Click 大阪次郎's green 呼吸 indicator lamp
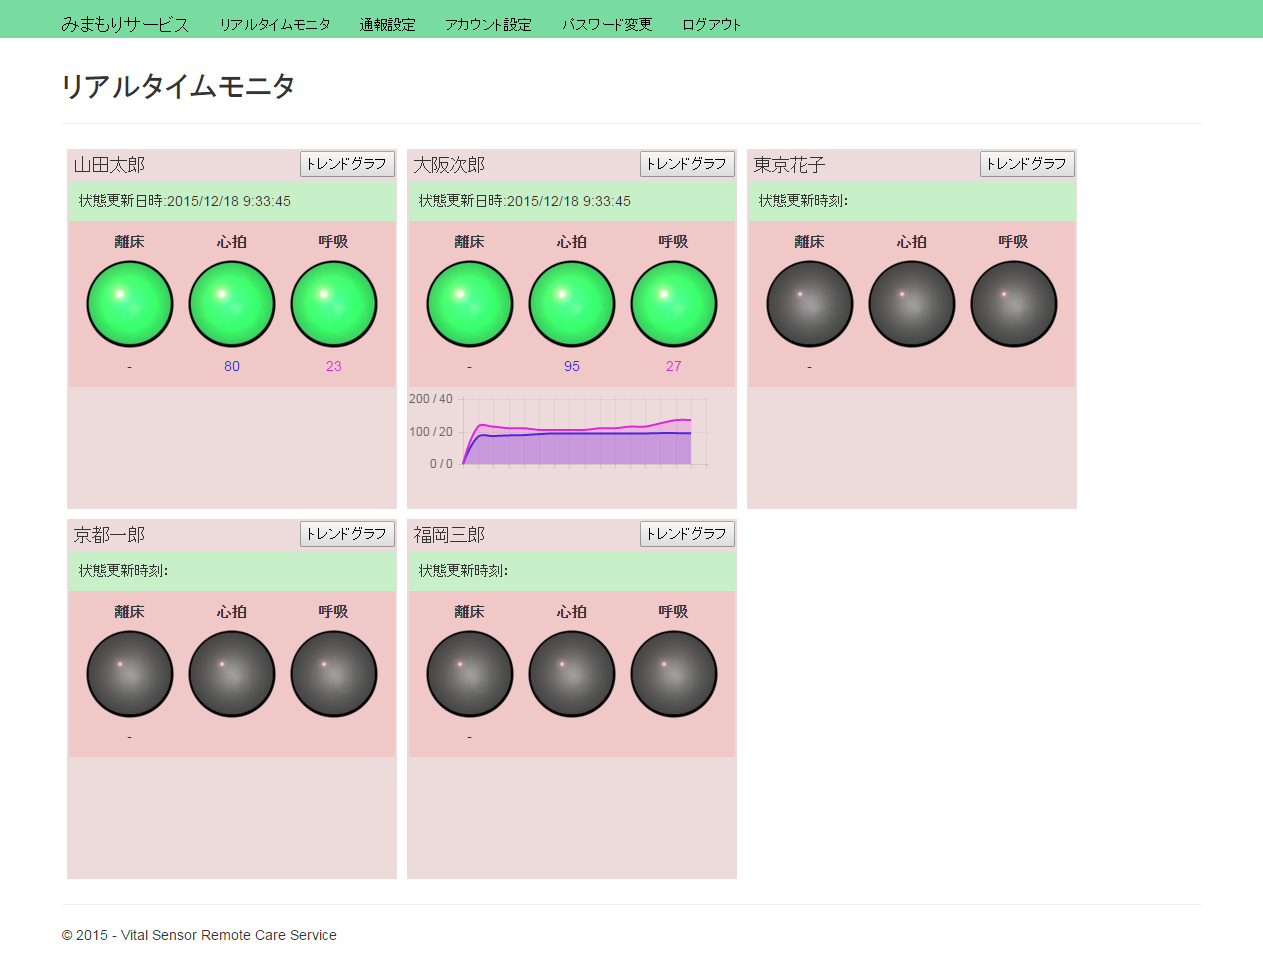The width and height of the screenshot is (1263, 975). tap(674, 304)
